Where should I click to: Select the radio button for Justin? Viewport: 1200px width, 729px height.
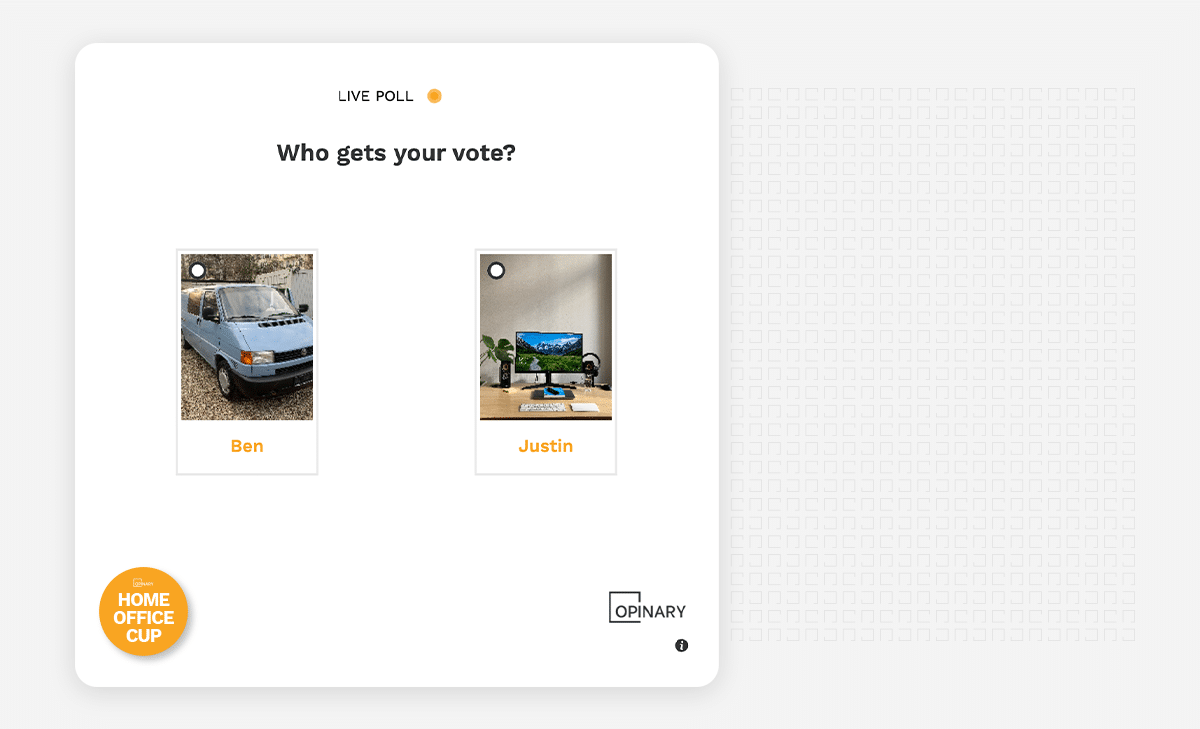496,271
